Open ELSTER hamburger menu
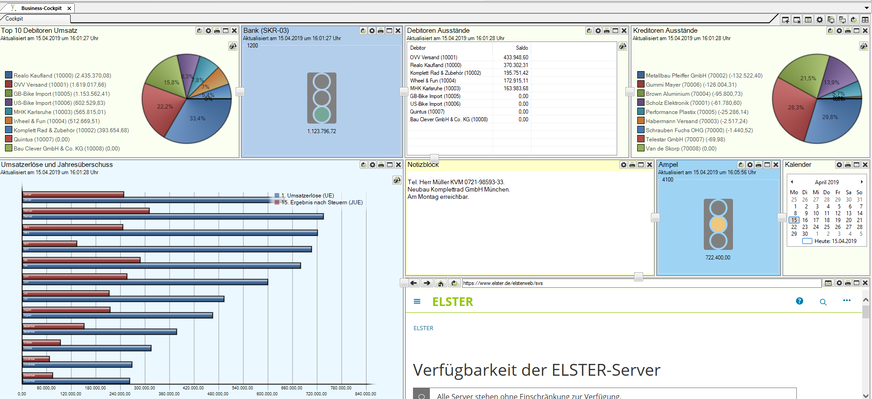The height and width of the screenshot is (399, 872). coord(418,302)
